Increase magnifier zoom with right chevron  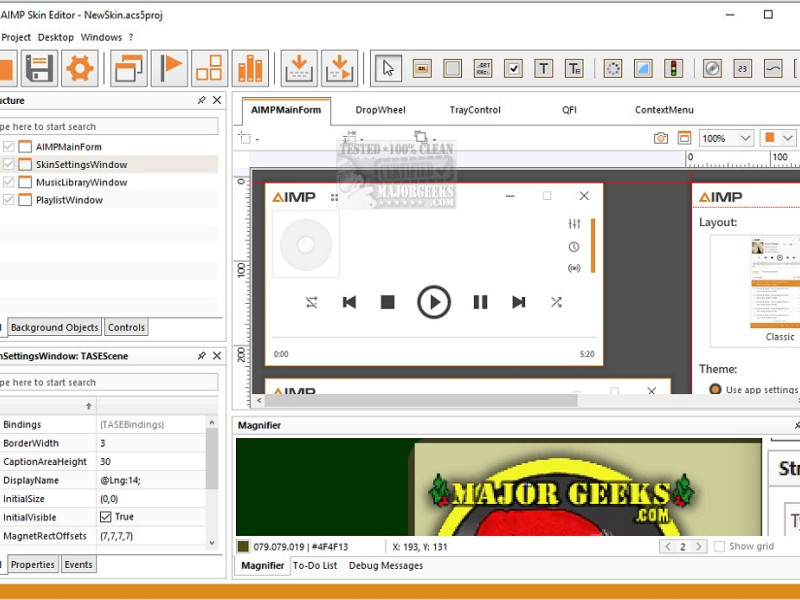point(699,546)
